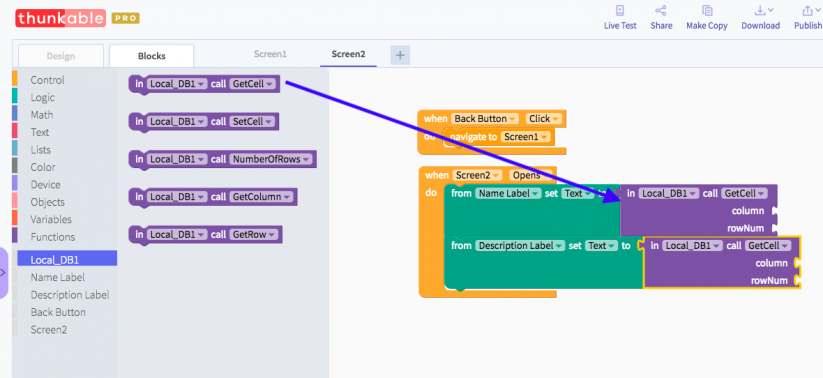This screenshot has width=823, height=378.
Task: Click rowNum input of highlighted GetCell block
Action: pyautogui.click(x=797, y=280)
